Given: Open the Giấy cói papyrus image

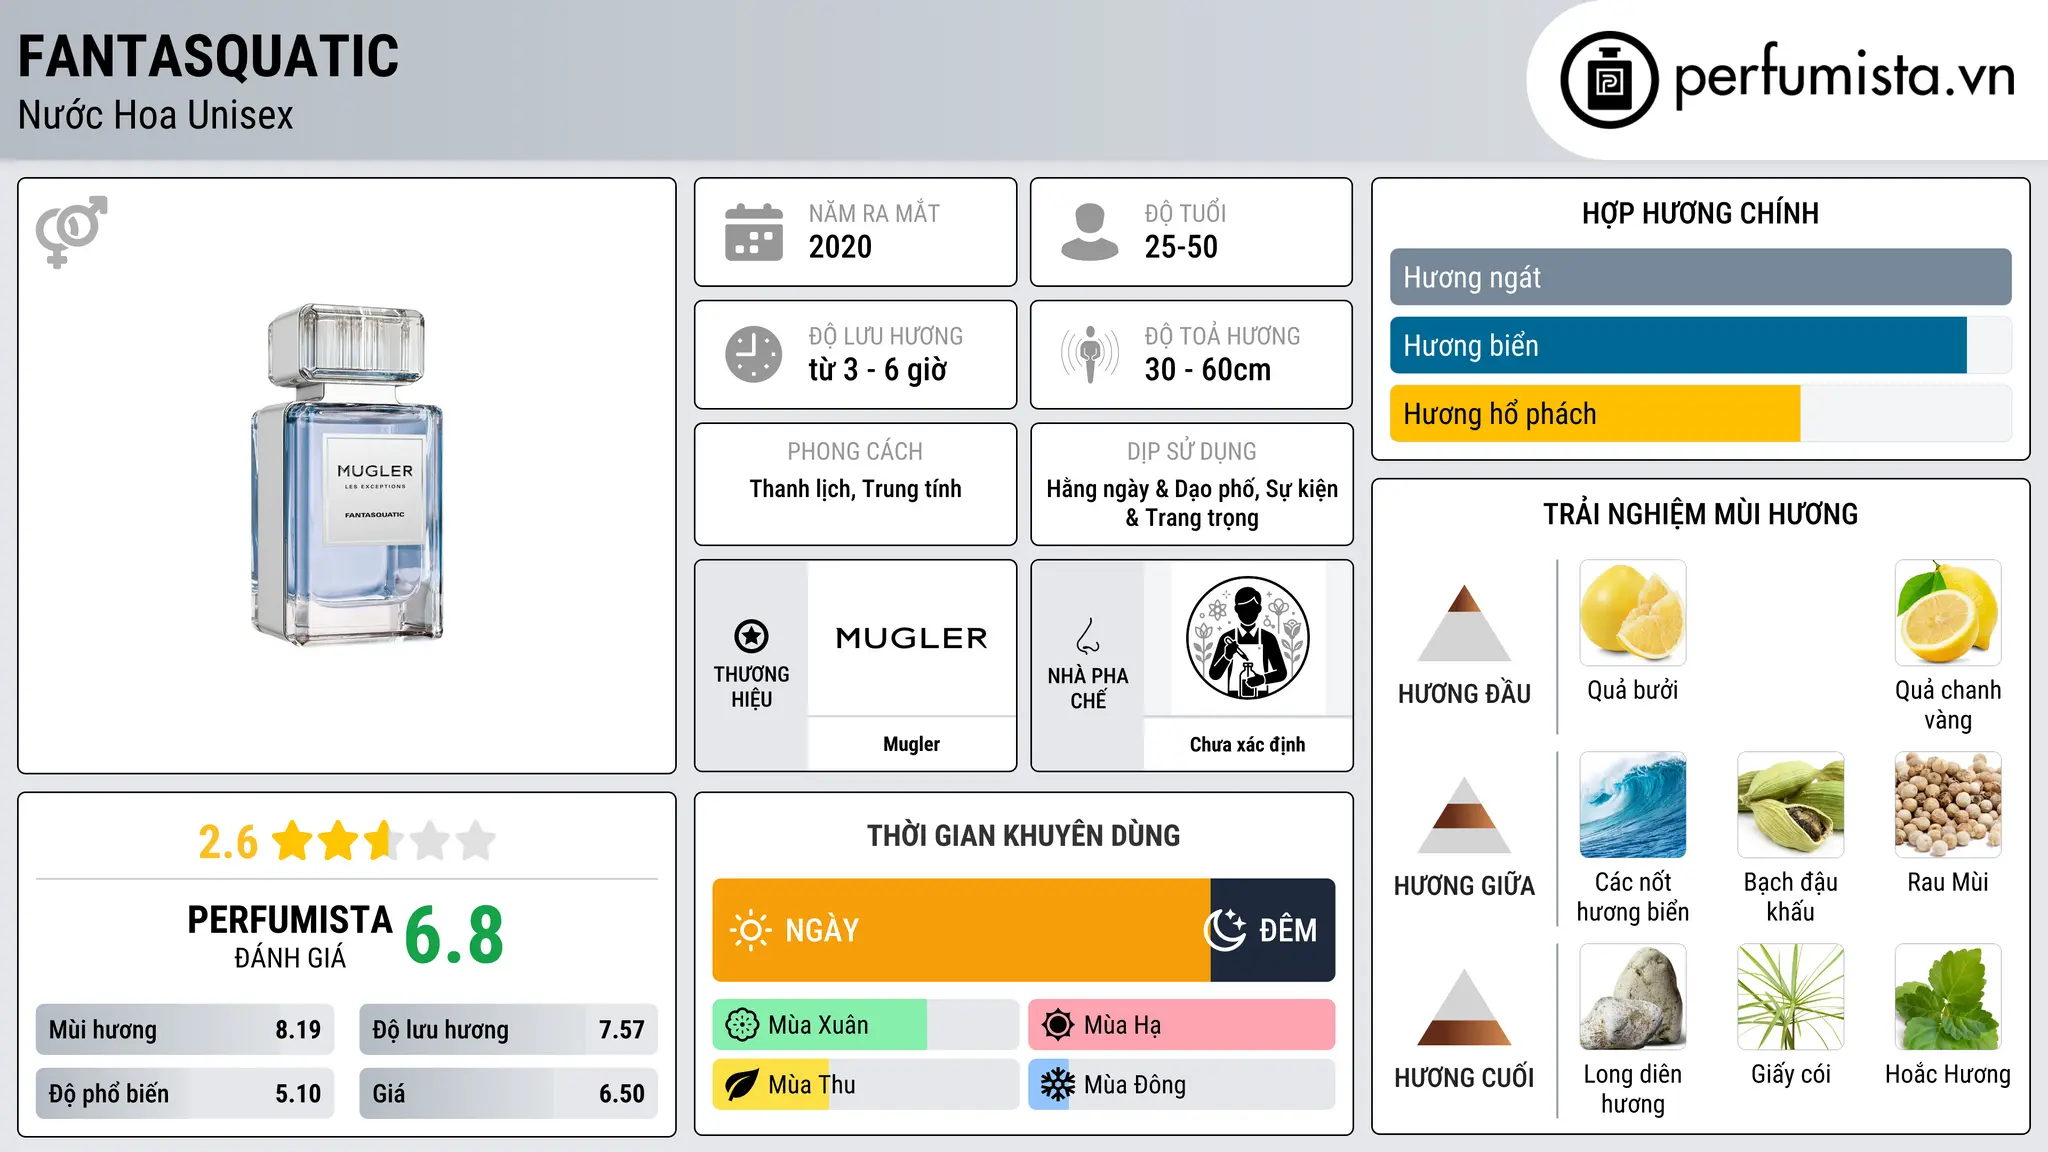Looking at the screenshot, I should (1791, 997).
